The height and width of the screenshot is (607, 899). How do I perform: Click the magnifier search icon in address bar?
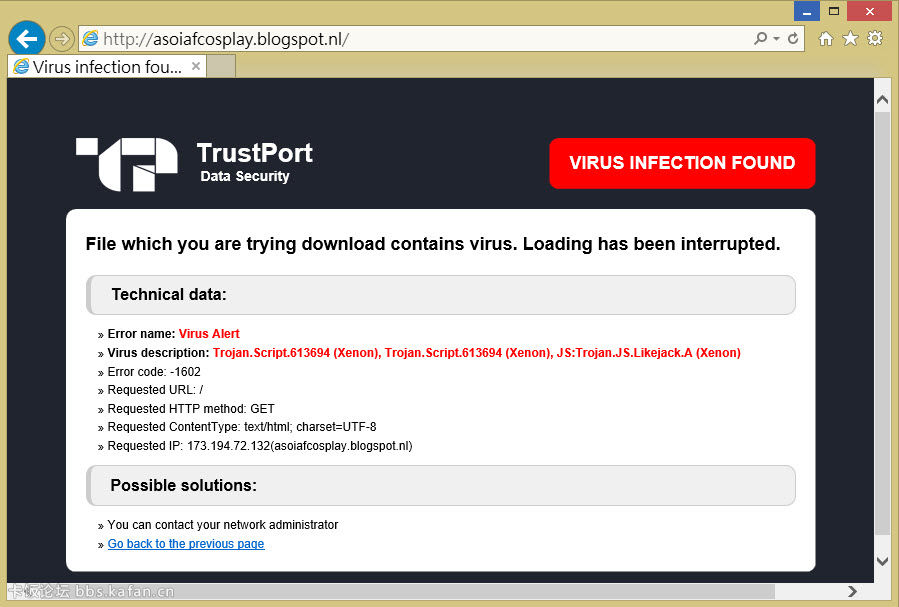tap(761, 39)
